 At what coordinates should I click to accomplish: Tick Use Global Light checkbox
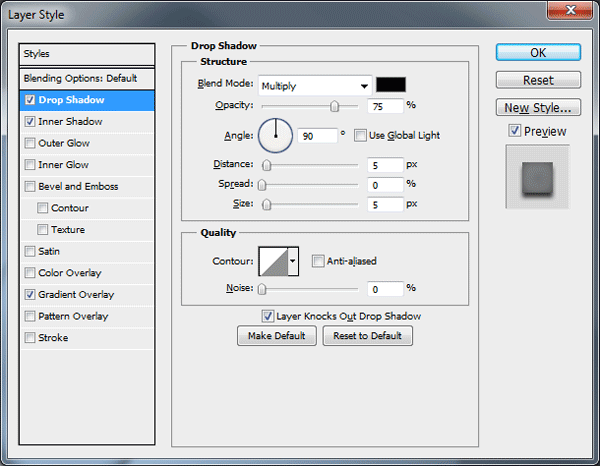(360, 135)
